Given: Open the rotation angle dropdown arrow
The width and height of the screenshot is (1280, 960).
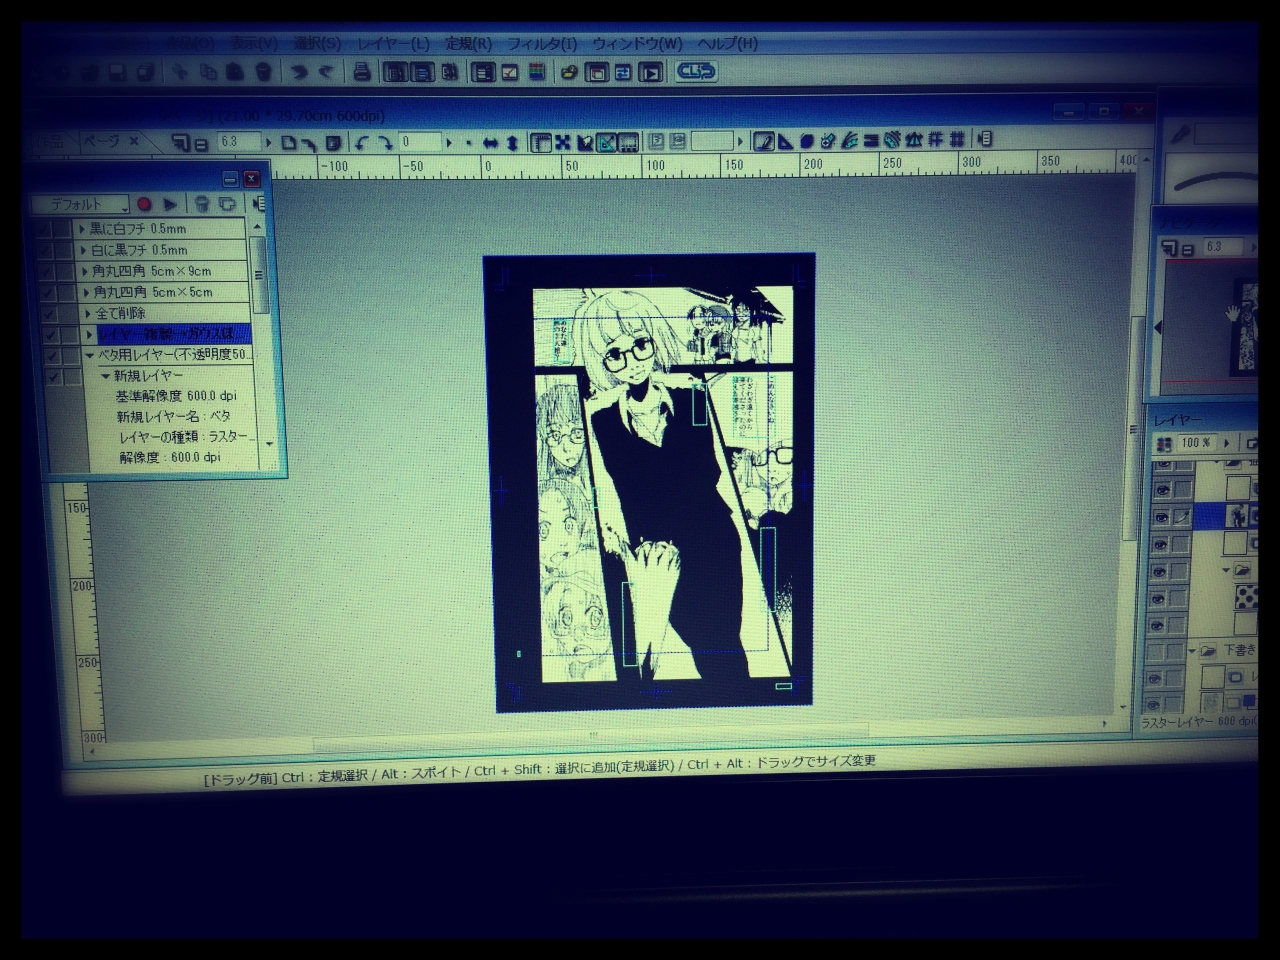Looking at the screenshot, I should coord(449,142).
